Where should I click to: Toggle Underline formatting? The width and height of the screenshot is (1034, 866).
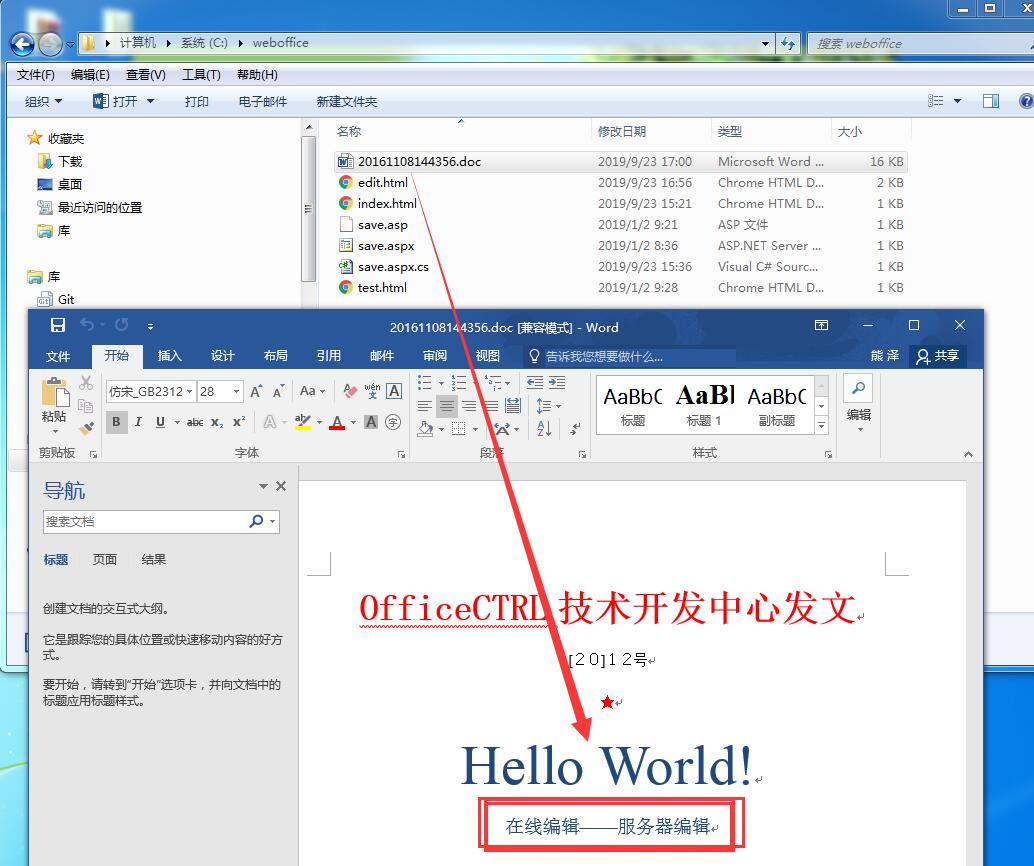click(160, 422)
